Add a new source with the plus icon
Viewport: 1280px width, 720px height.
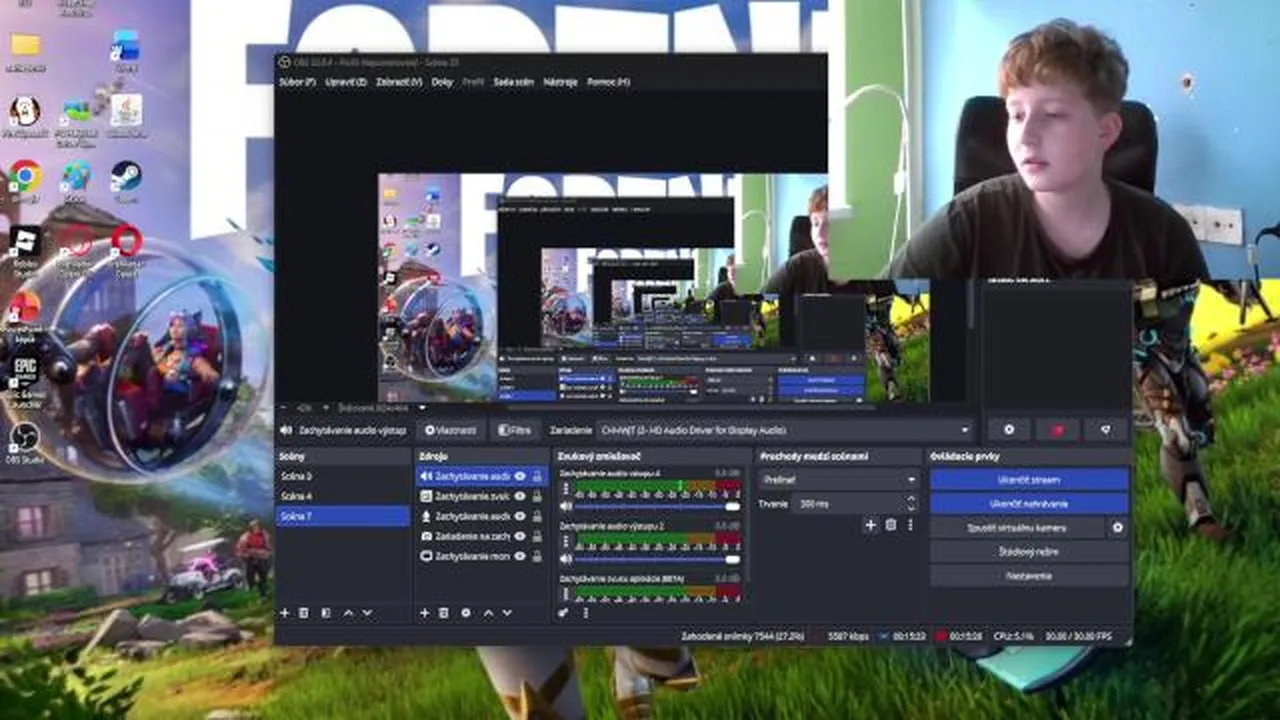[x=424, y=612]
